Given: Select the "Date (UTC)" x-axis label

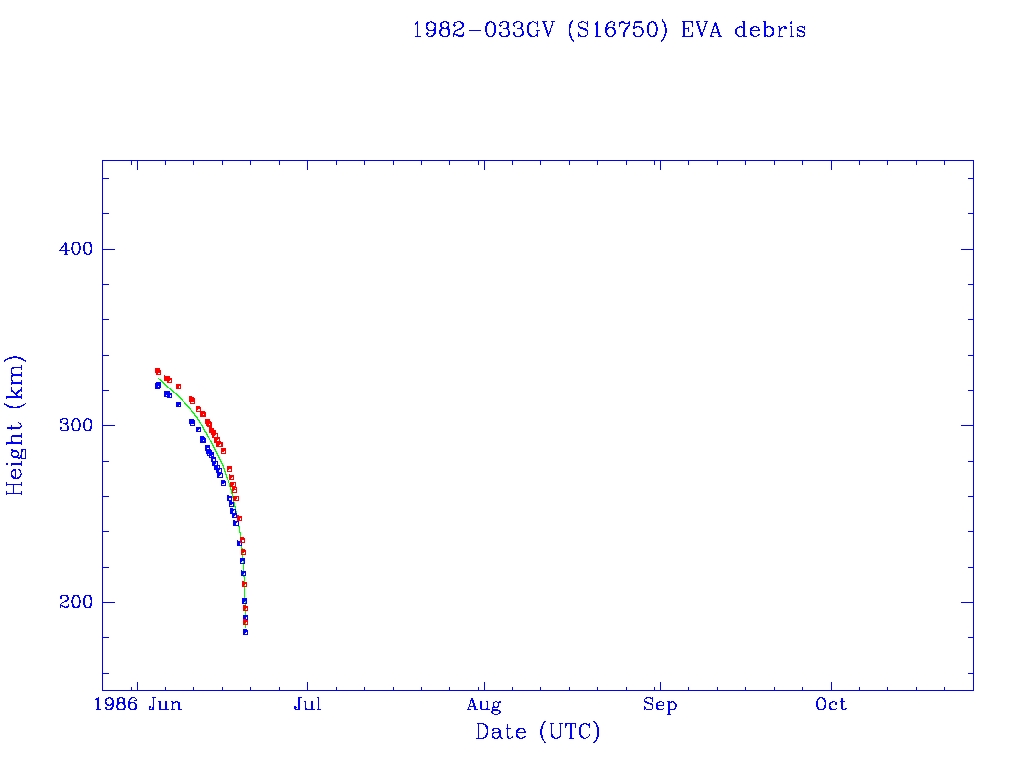Looking at the screenshot, I should click(x=538, y=733).
